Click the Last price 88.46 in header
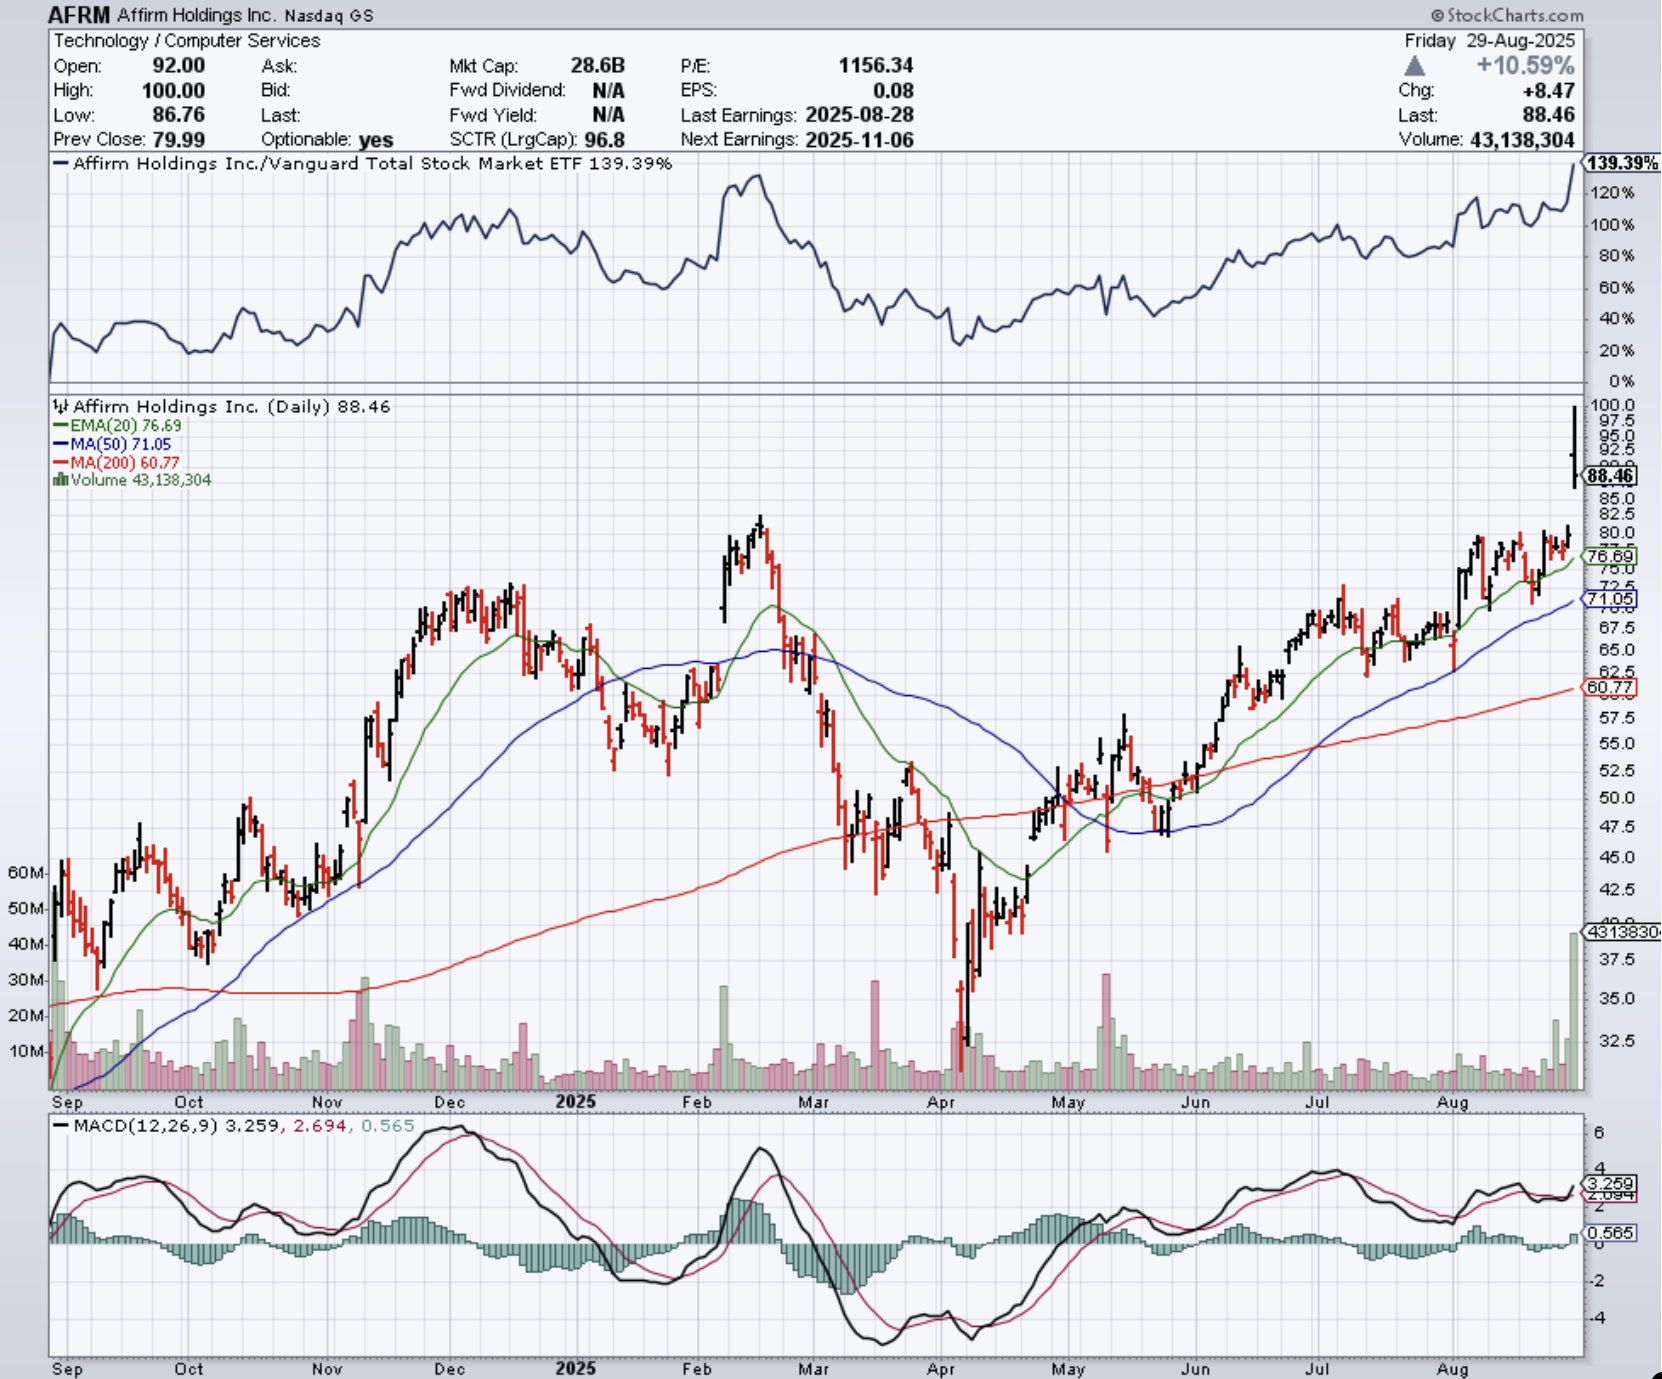 coord(1548,115)
